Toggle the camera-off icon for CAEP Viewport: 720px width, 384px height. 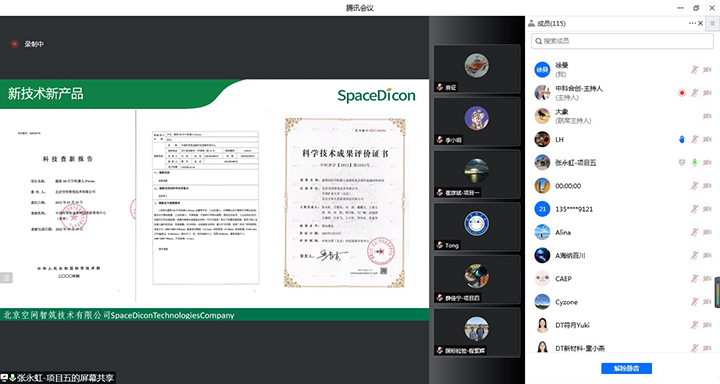[x=707, y=279]
